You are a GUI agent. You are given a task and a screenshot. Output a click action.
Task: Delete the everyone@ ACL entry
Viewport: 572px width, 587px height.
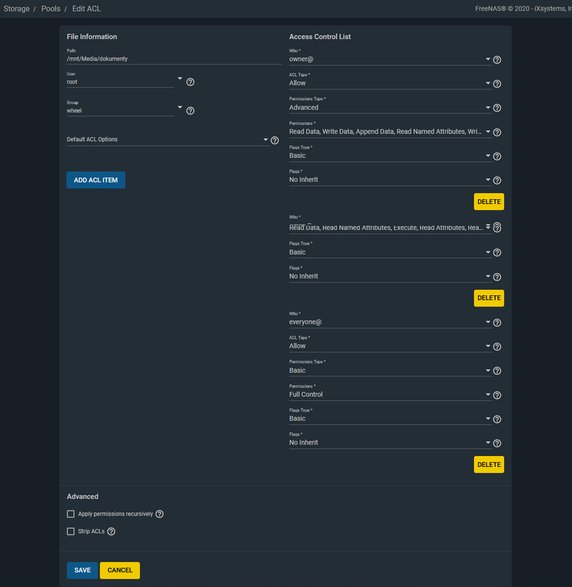[489, 465]
